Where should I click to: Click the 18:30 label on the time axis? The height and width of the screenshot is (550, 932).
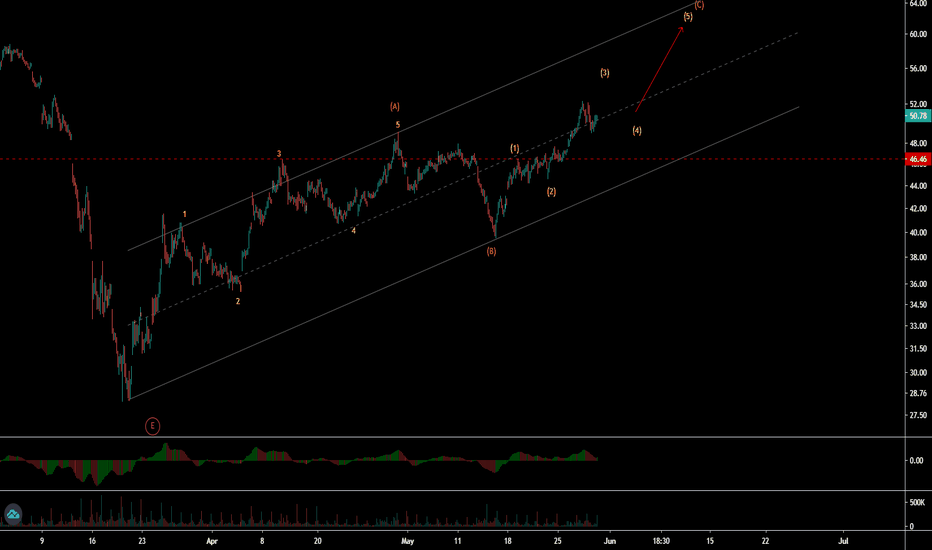(x=661, y=541)
